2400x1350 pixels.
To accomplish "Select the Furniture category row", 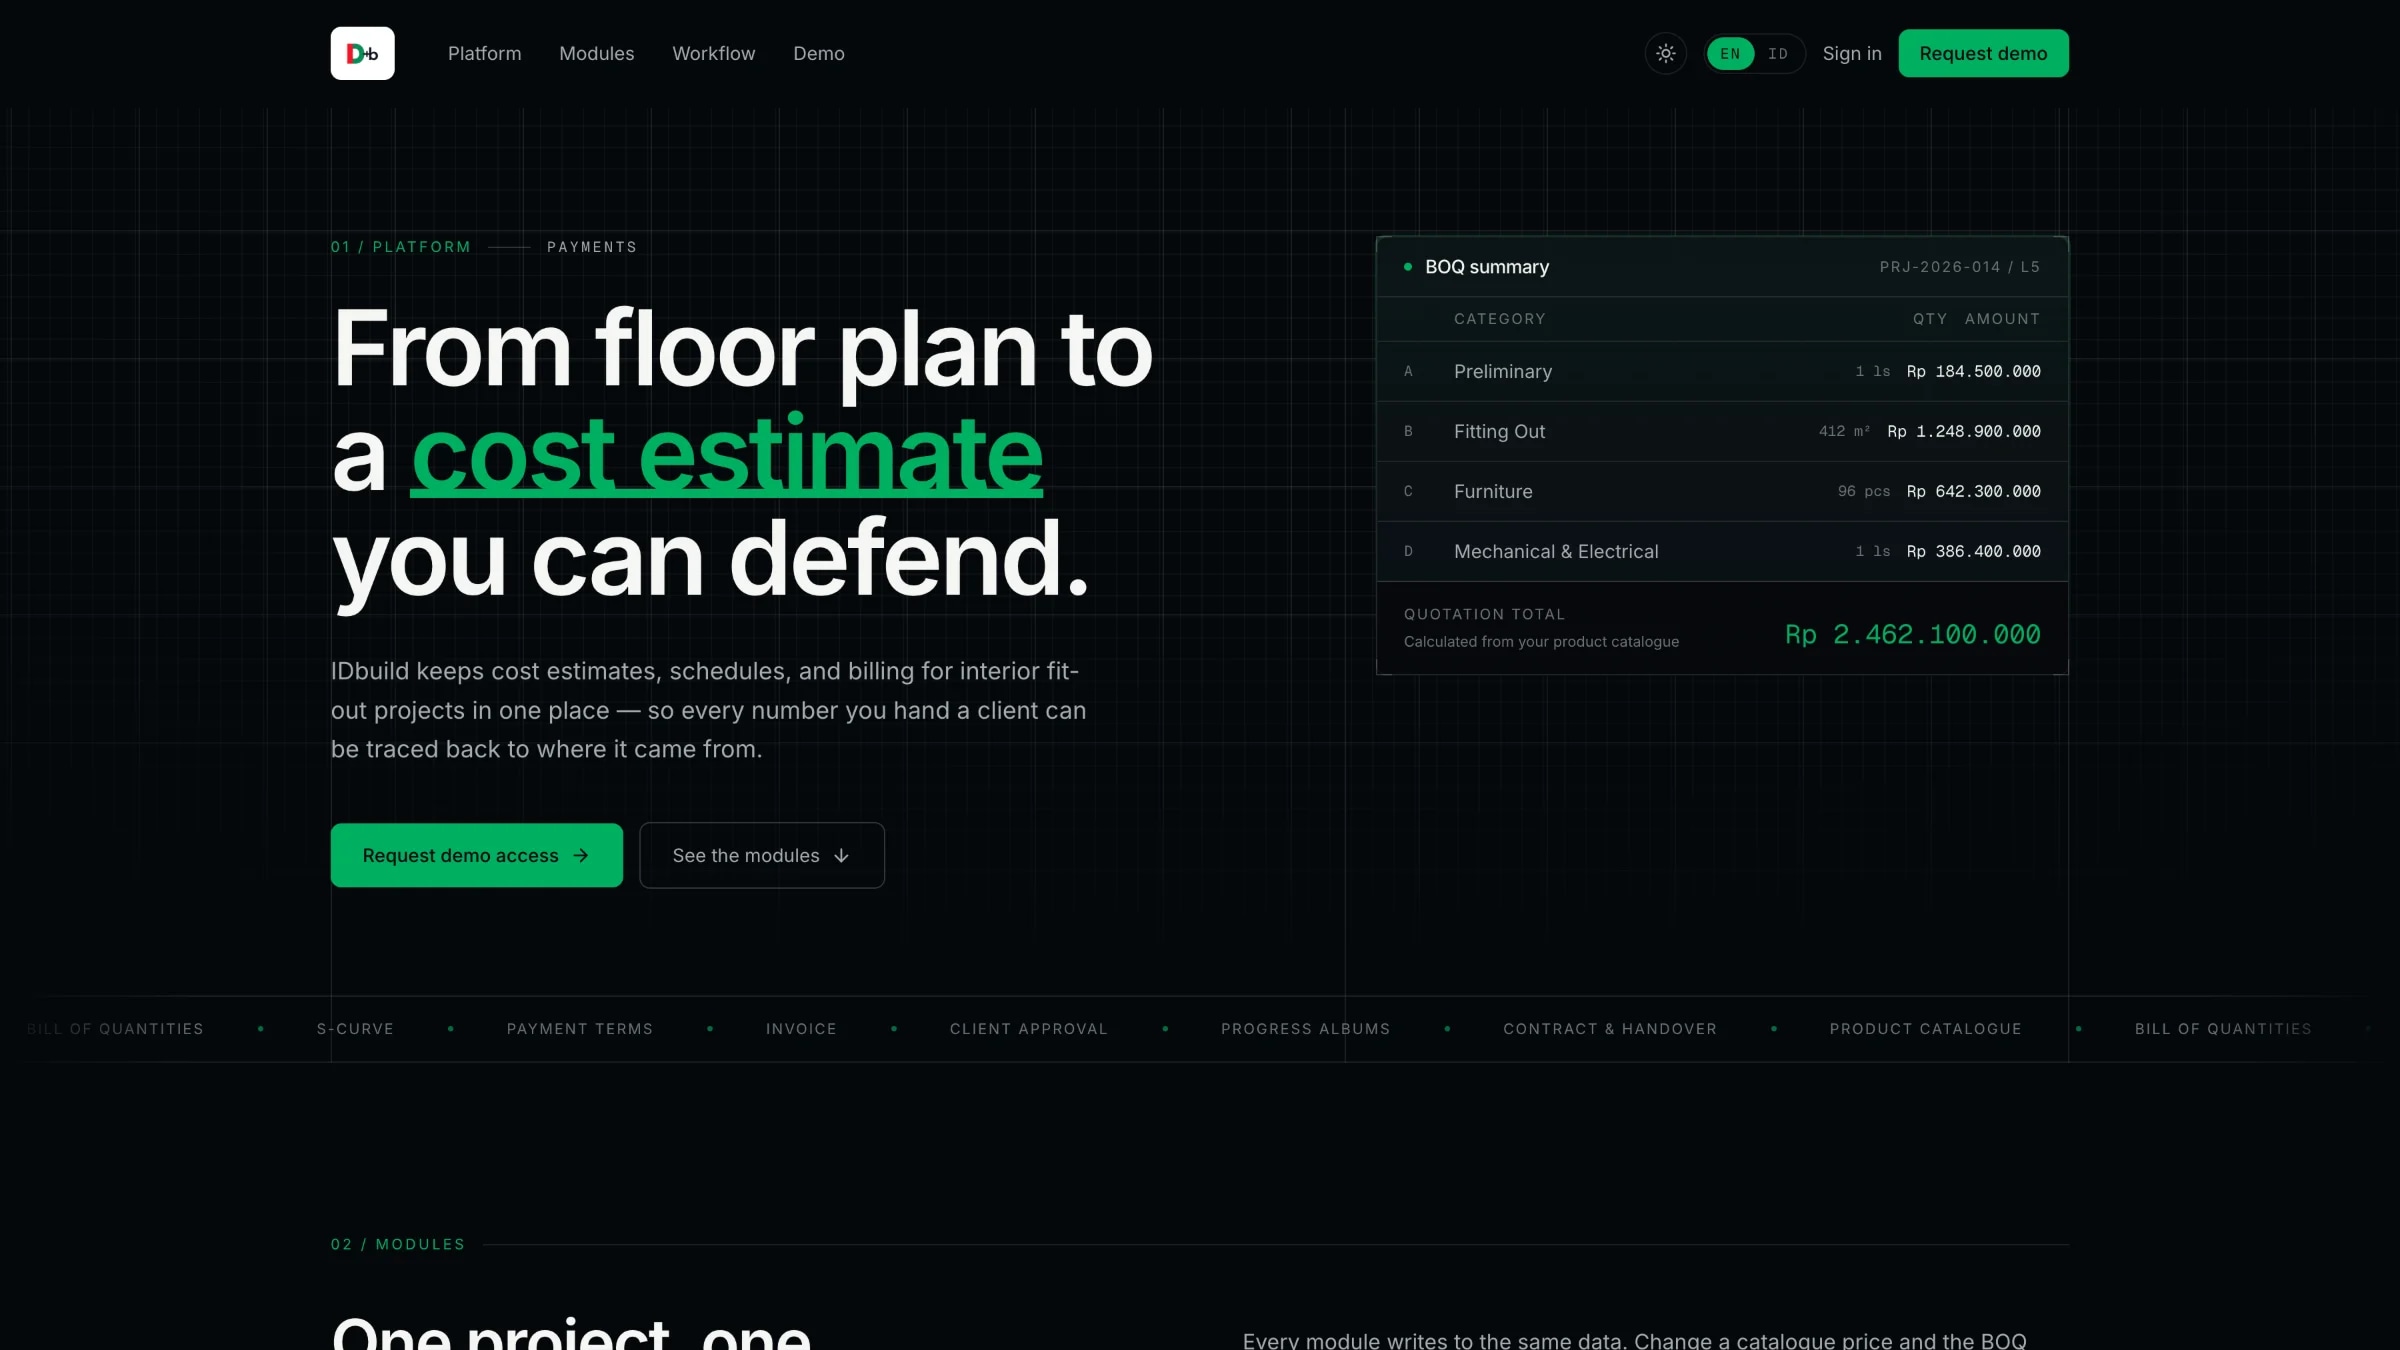I will tap(1722, 491).
